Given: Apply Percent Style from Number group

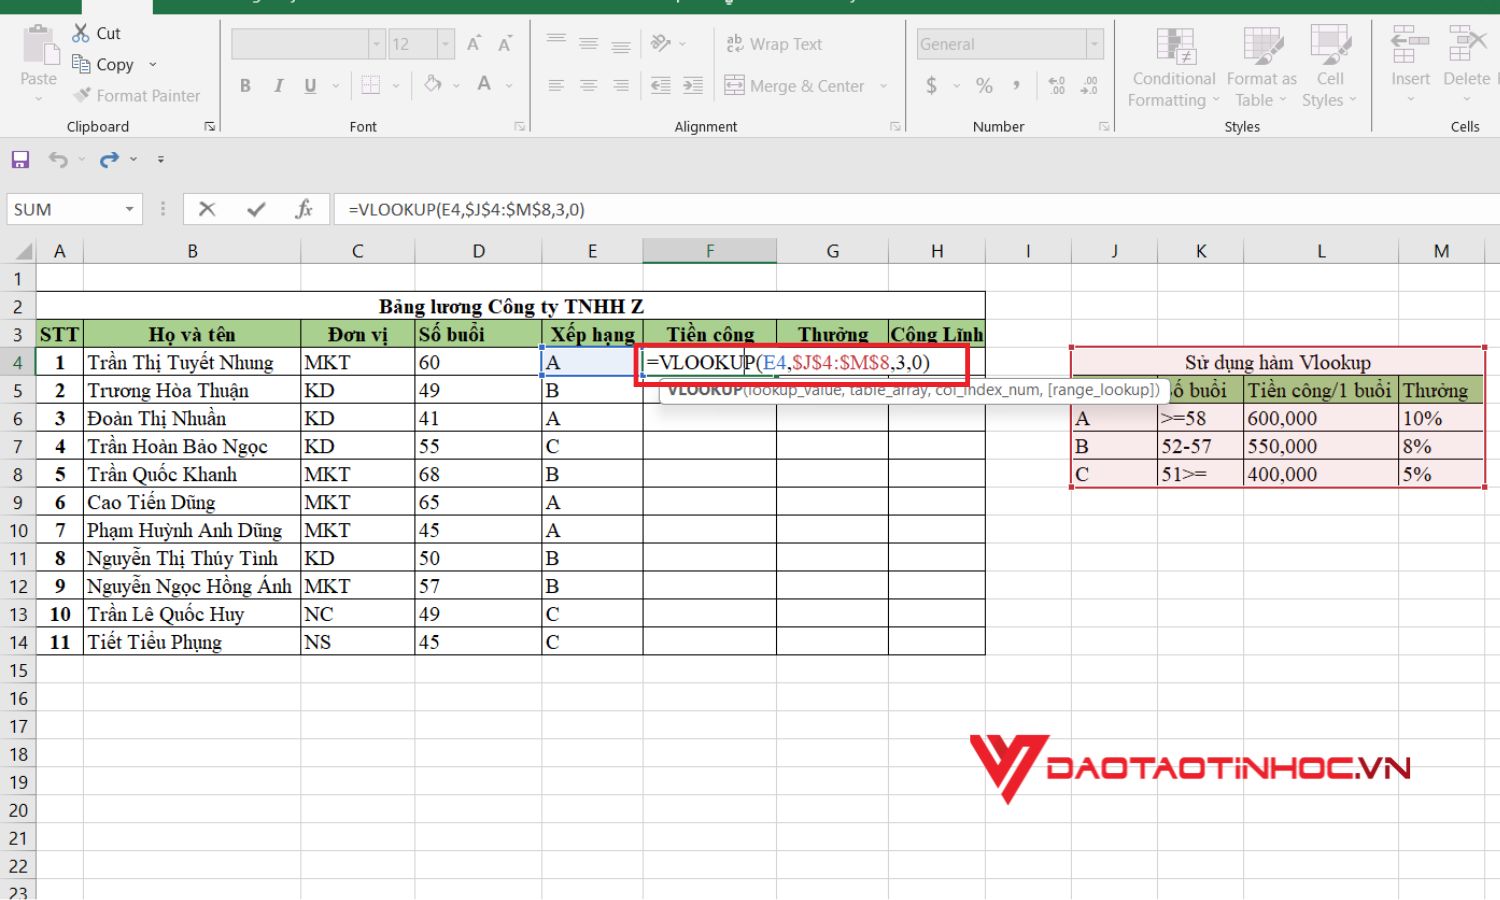Looking at the screenshot, I should click(984, 85).
